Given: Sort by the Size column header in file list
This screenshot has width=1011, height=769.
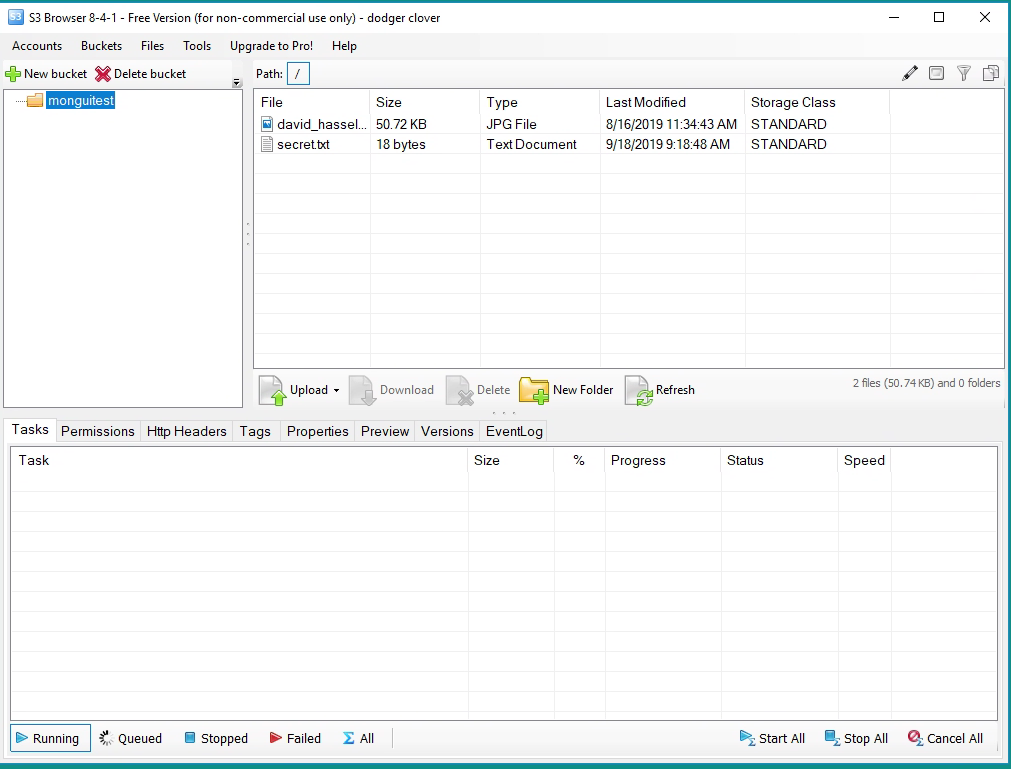Looking at the screenshot, I should point(425,102).
